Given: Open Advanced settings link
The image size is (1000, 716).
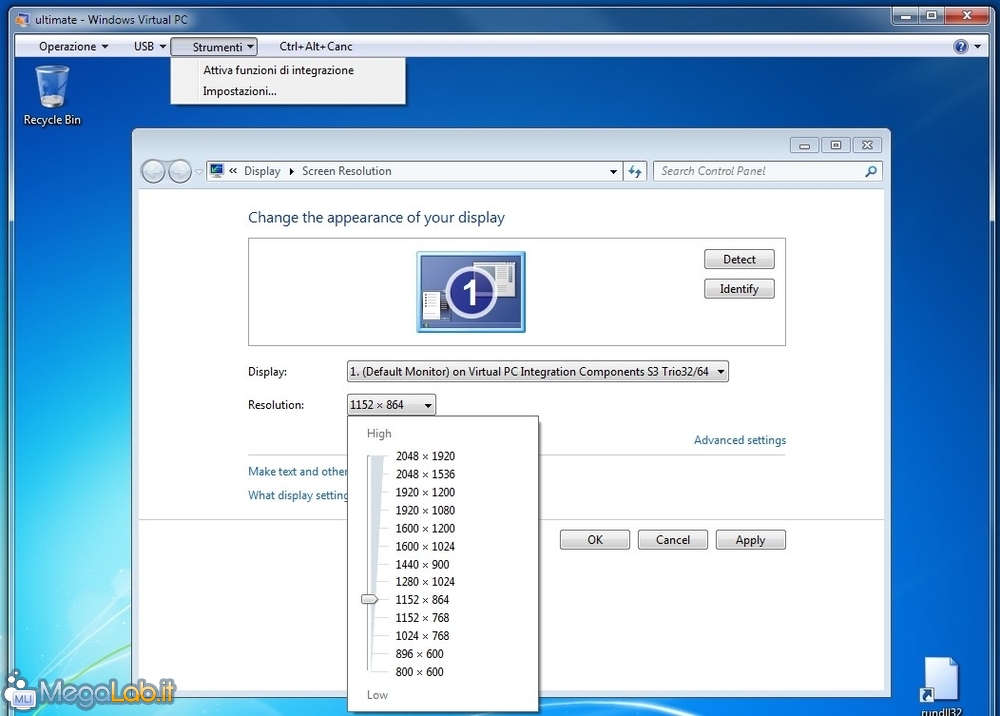Looking at the screenshot, I should click(x=740, y=440).
